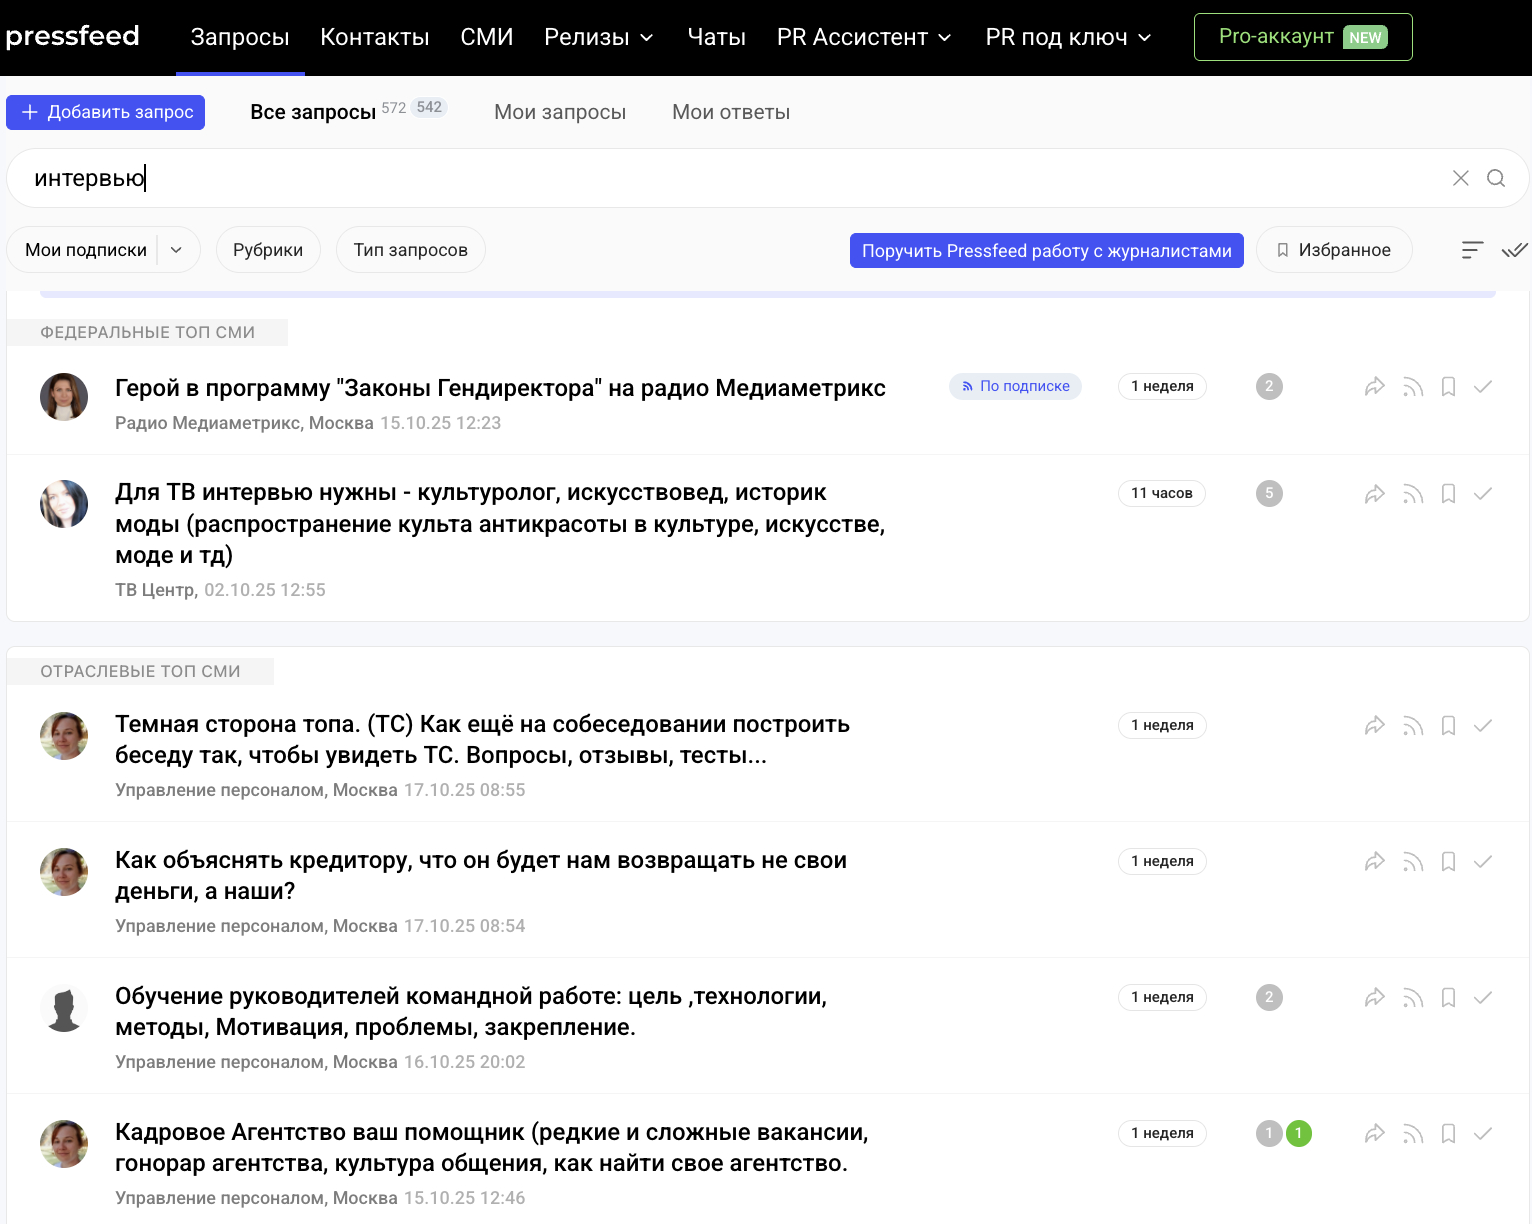The image size is (1532, 1224).
Task: Click the response counter badge showing 5
Action: pyautogui.click(x=1268, y=493)
